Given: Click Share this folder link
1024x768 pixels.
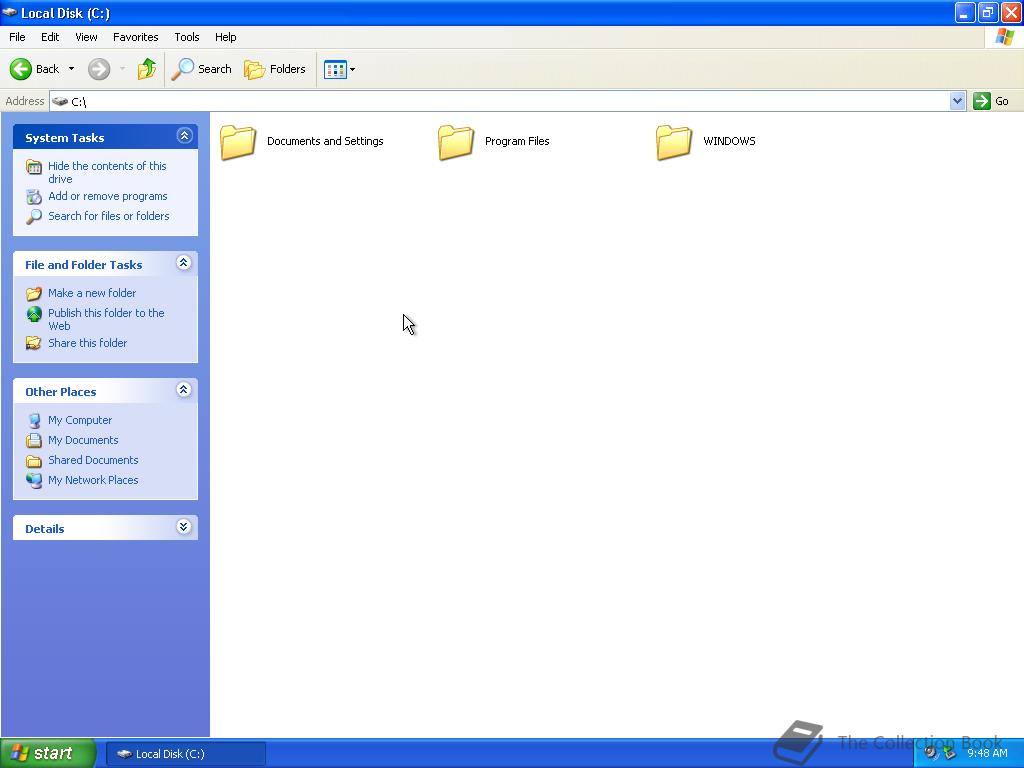Looking at the screenshot, I should [x=88, y=343].
